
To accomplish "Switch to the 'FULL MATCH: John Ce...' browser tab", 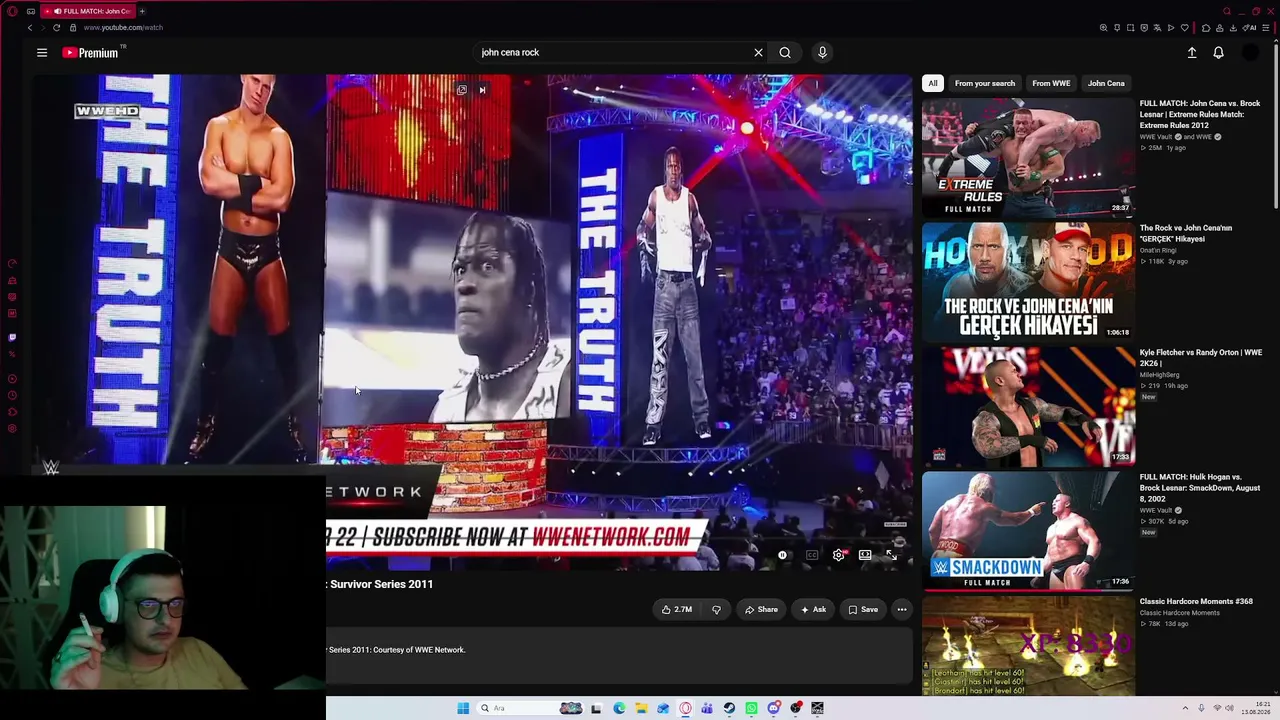I will 87,11.
